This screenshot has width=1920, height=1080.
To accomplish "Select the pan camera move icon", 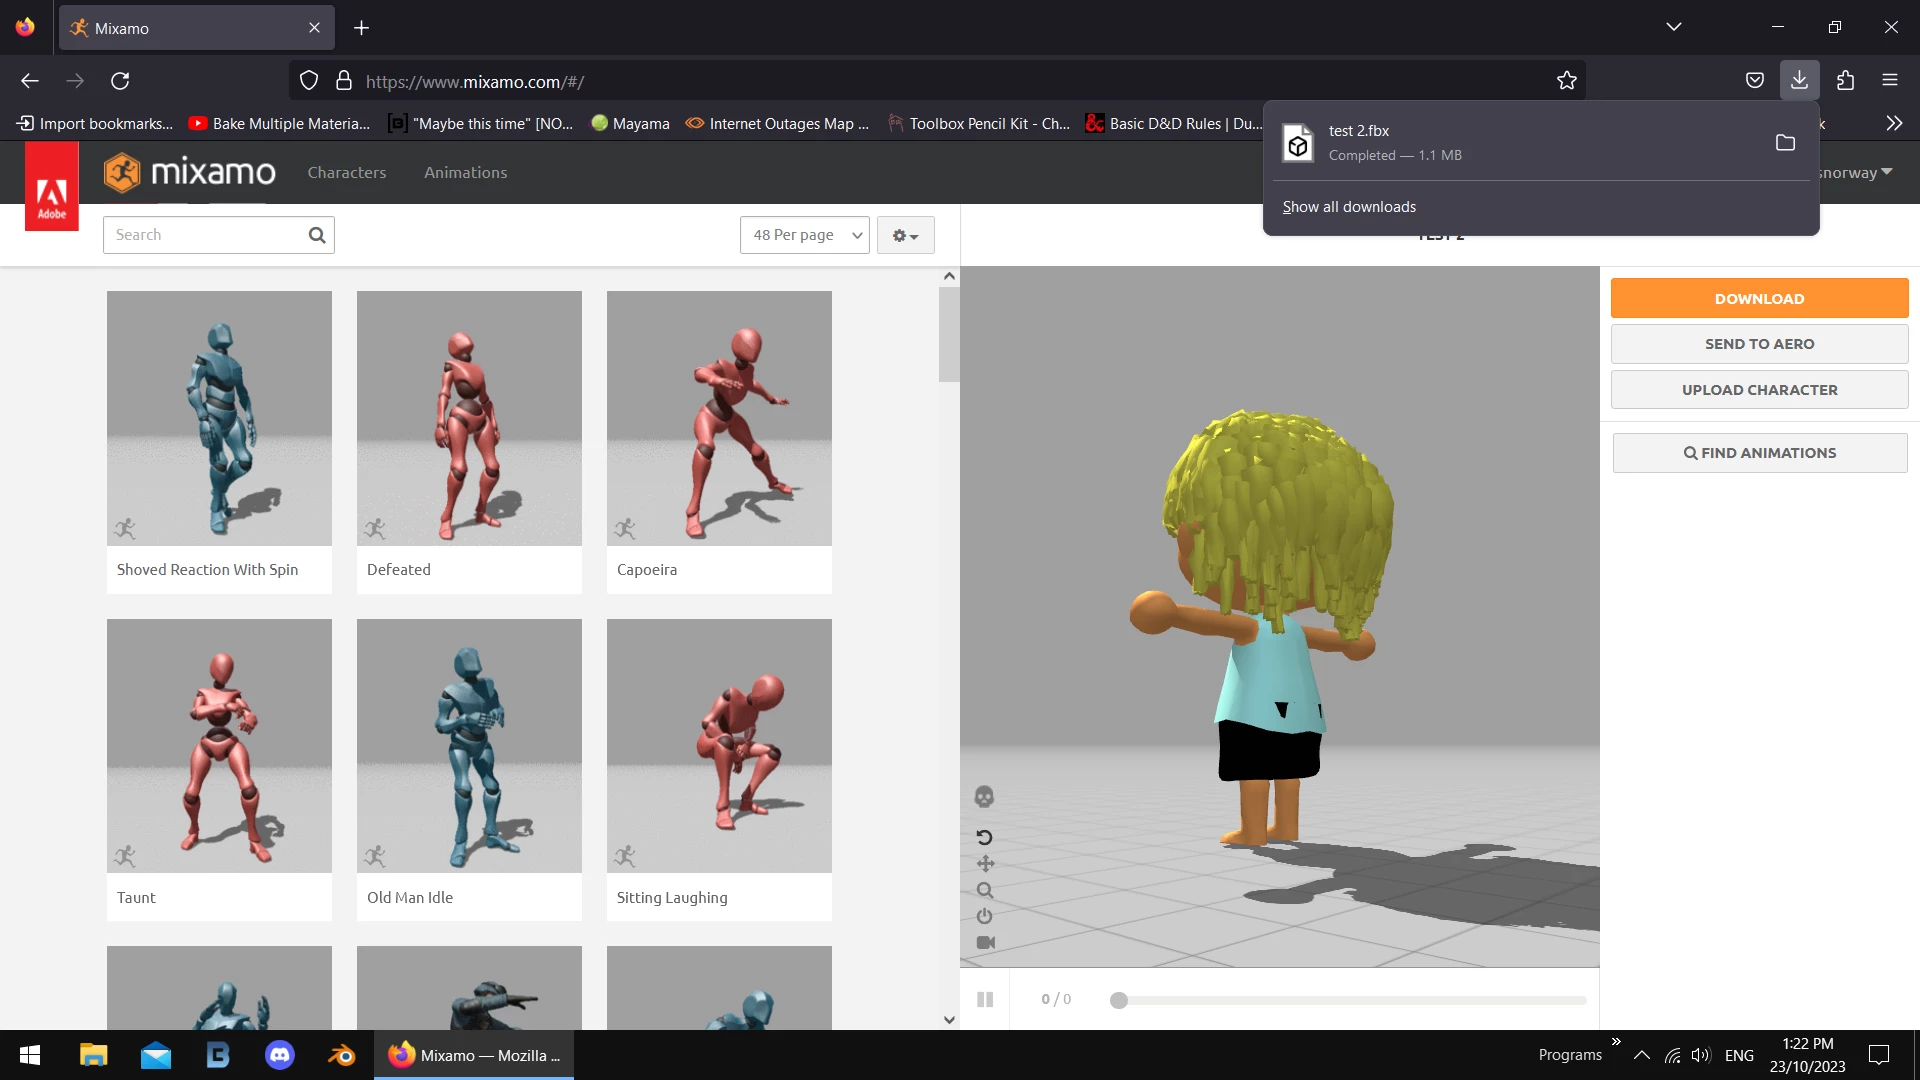I will pos(985,863).
